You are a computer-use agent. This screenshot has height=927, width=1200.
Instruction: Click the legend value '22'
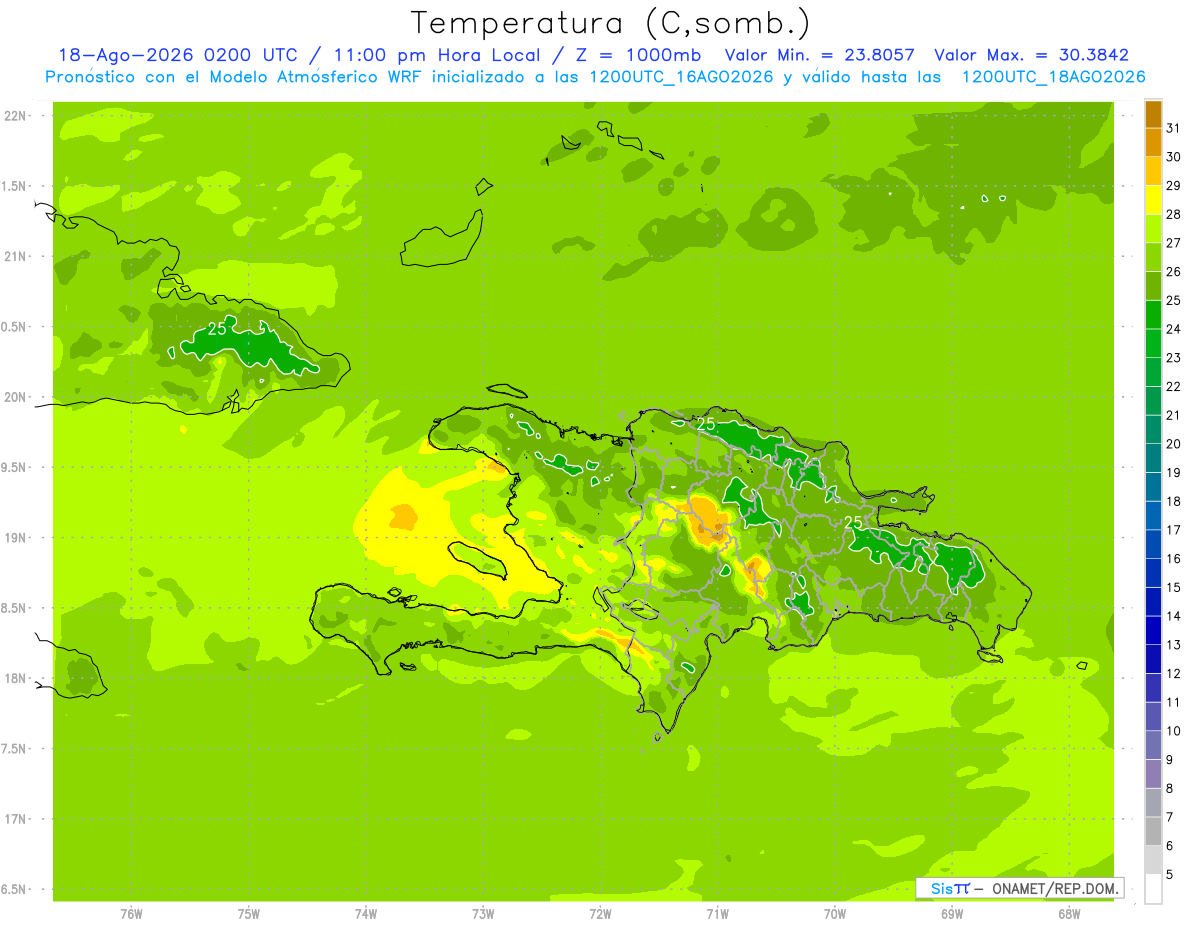(x=1174, y=387)
